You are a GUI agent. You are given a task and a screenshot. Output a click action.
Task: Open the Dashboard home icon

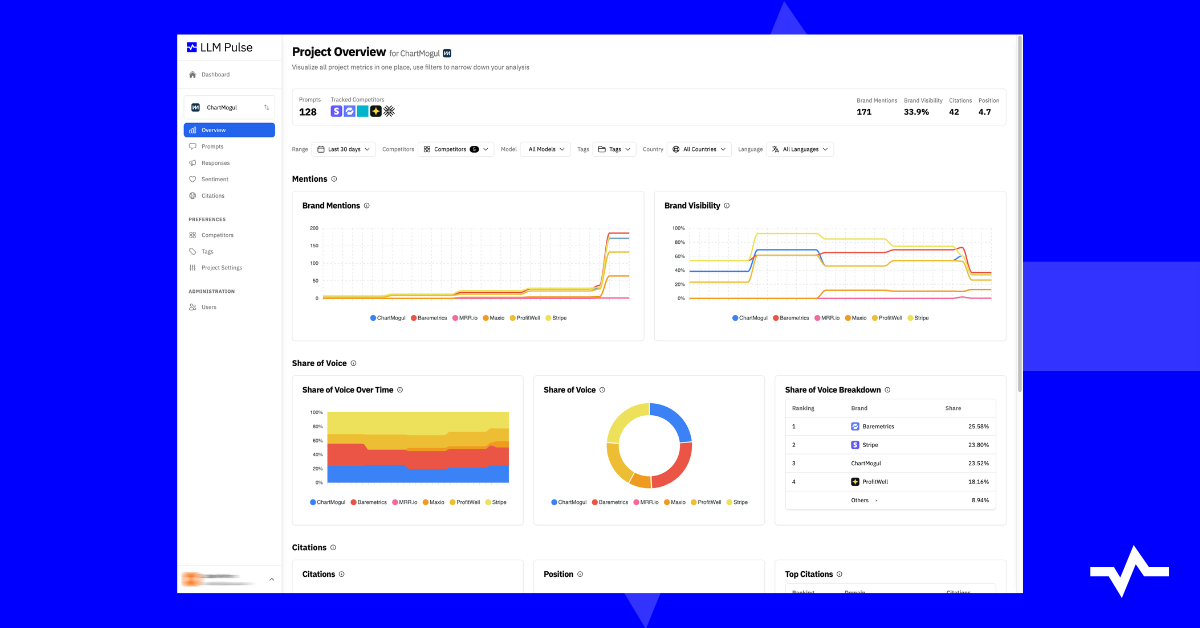tap(192, 74)
